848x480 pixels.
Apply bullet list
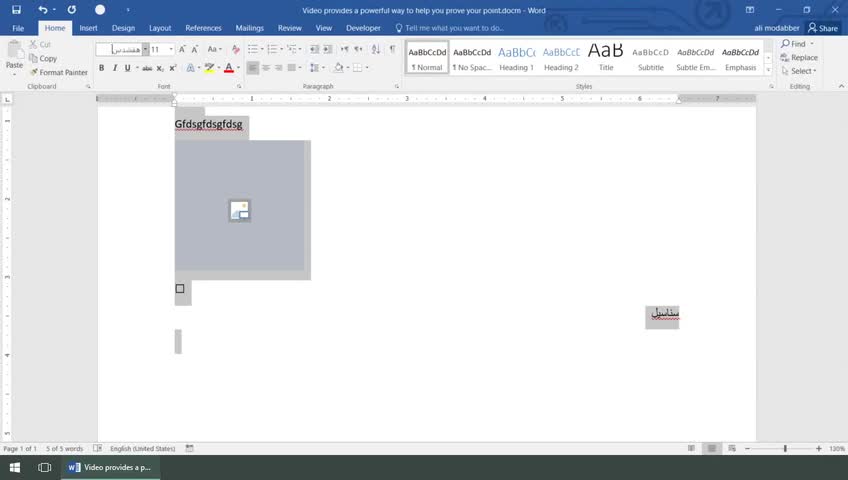coord(253,49)
